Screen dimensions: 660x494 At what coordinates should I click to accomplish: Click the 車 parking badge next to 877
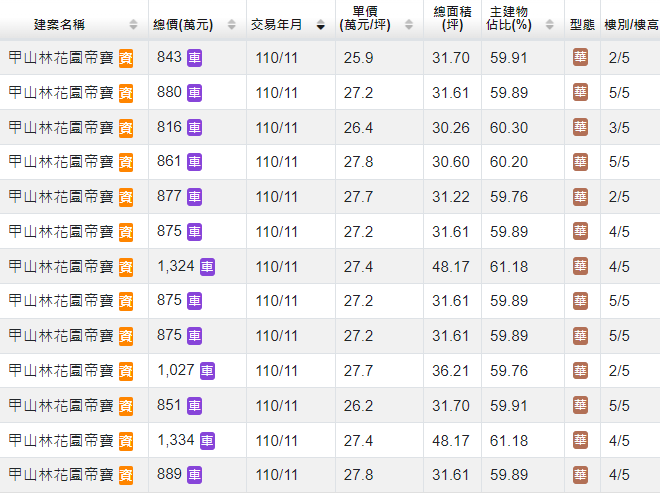click(x=194, y=197)
